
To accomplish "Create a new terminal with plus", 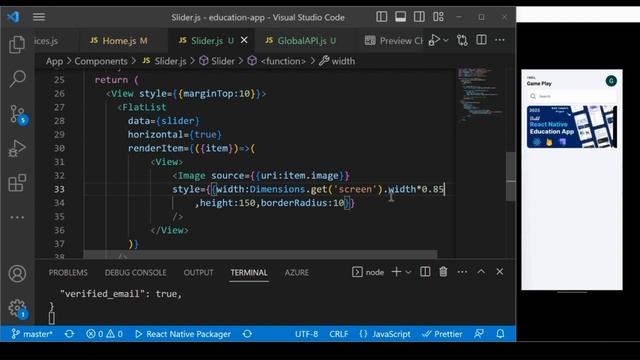I will (x=396, y=272).
